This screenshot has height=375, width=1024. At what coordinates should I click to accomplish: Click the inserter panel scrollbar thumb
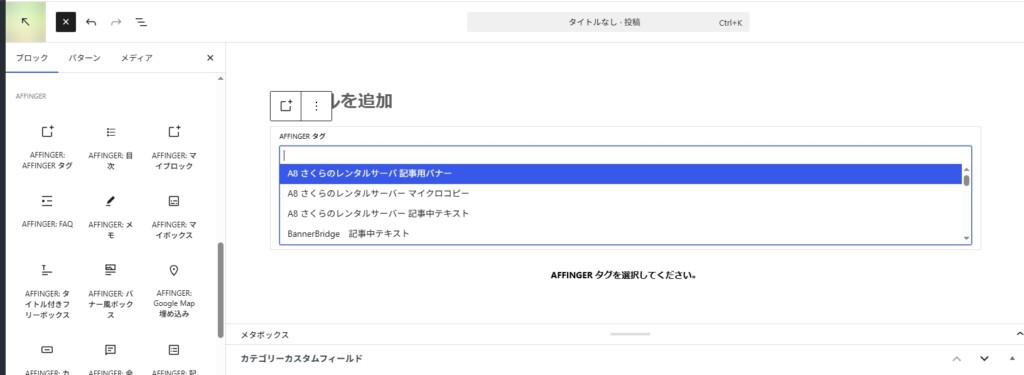pos(221,289)
